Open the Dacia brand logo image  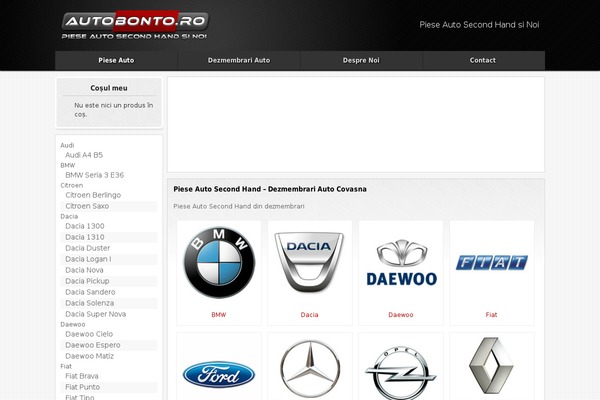(x=309, y=262)
